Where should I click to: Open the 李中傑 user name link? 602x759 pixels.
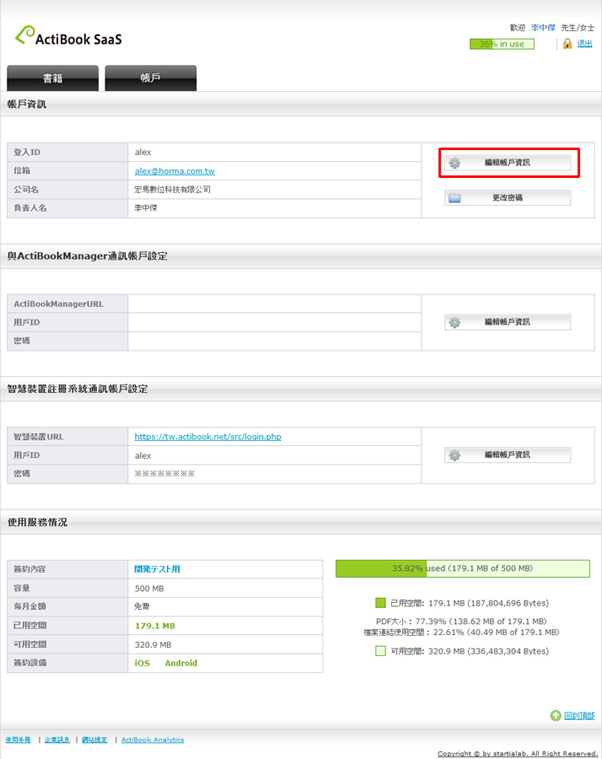click(x=543, y=28)
